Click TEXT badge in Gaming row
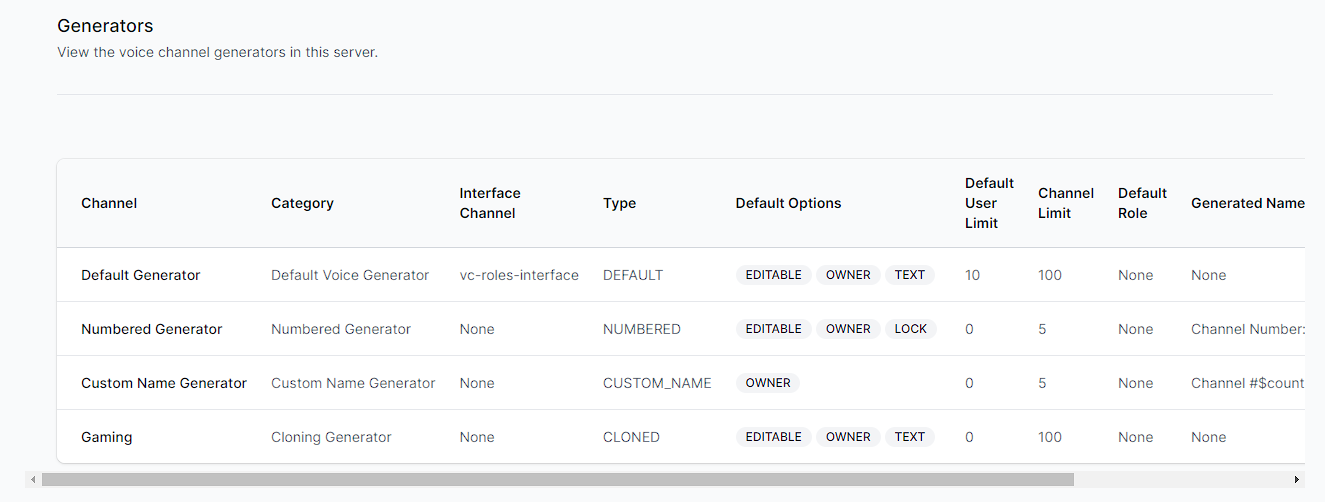The image size is (1325, 502). pos(910,437)
